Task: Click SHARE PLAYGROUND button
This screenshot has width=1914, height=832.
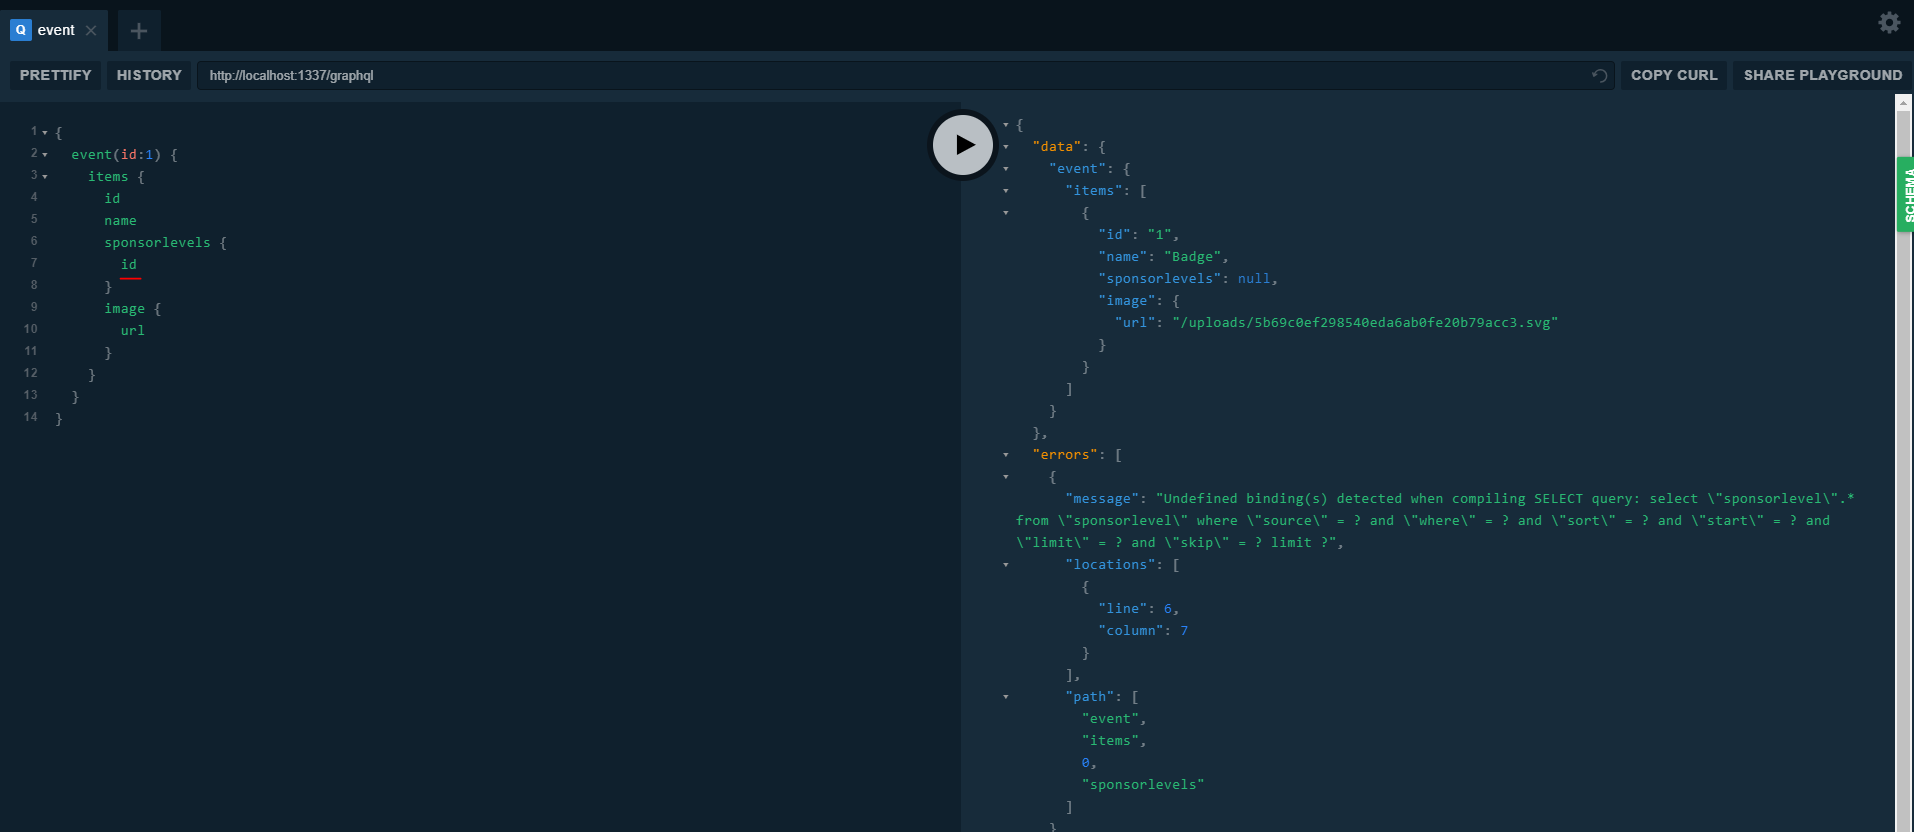Action: click(1822, 75)
